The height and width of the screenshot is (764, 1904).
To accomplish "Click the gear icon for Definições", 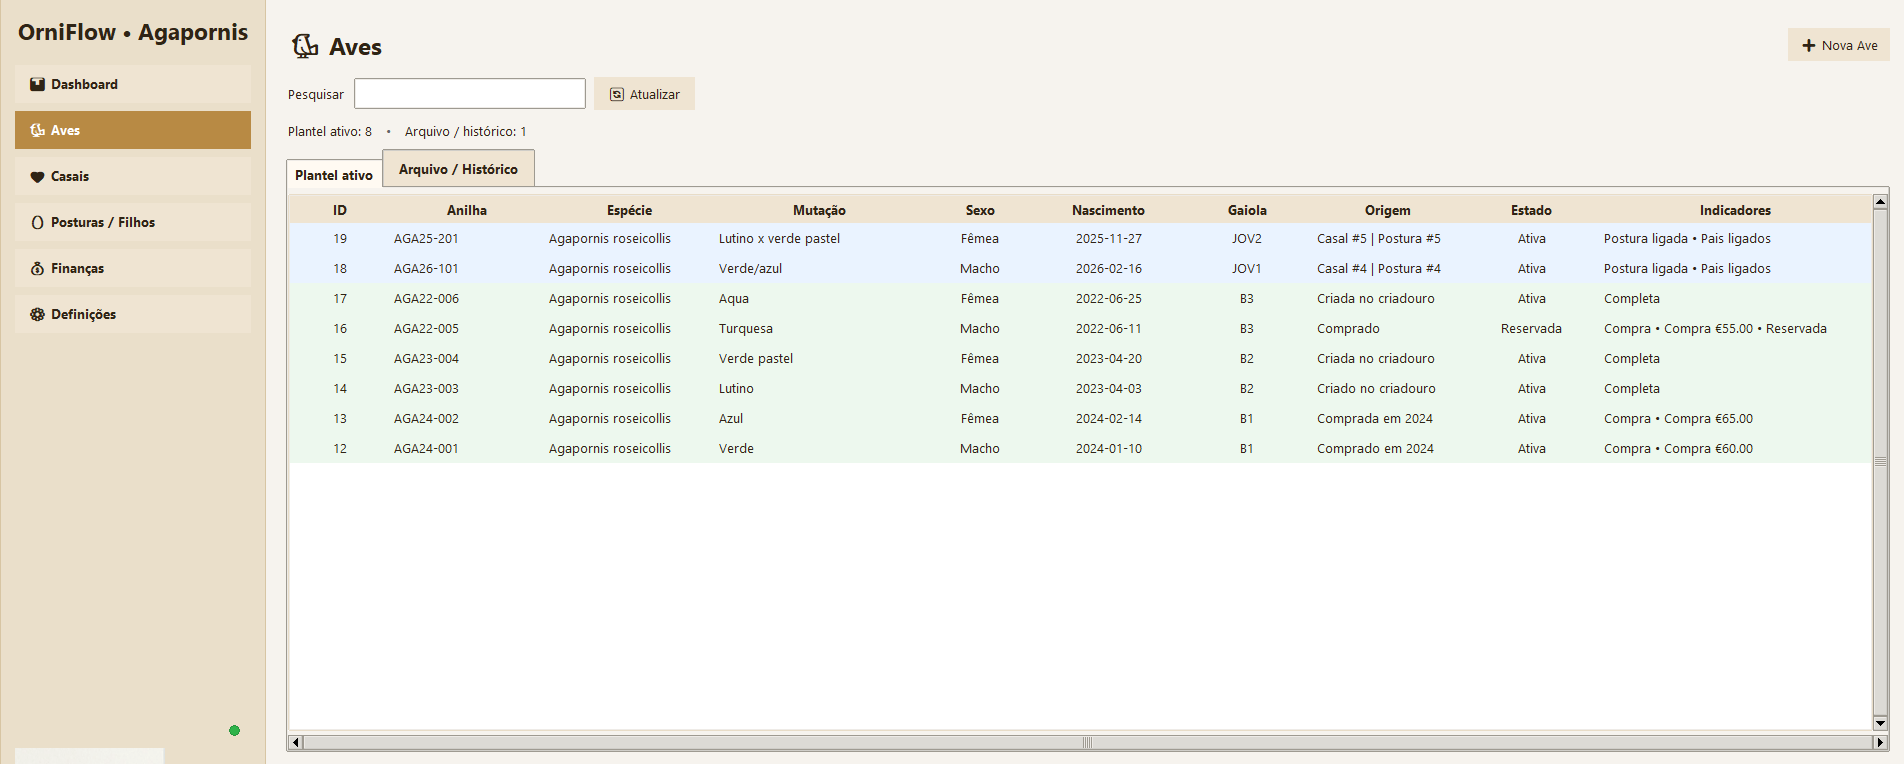I will (x=37, y=315).
